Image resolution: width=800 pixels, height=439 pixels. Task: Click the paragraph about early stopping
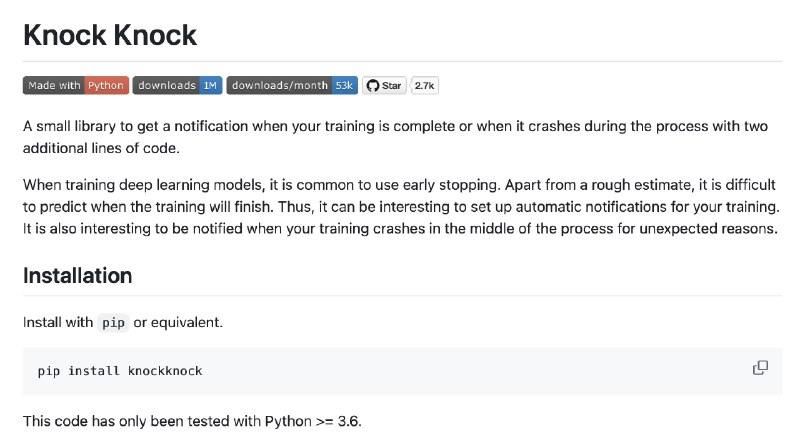coord(402,206)
